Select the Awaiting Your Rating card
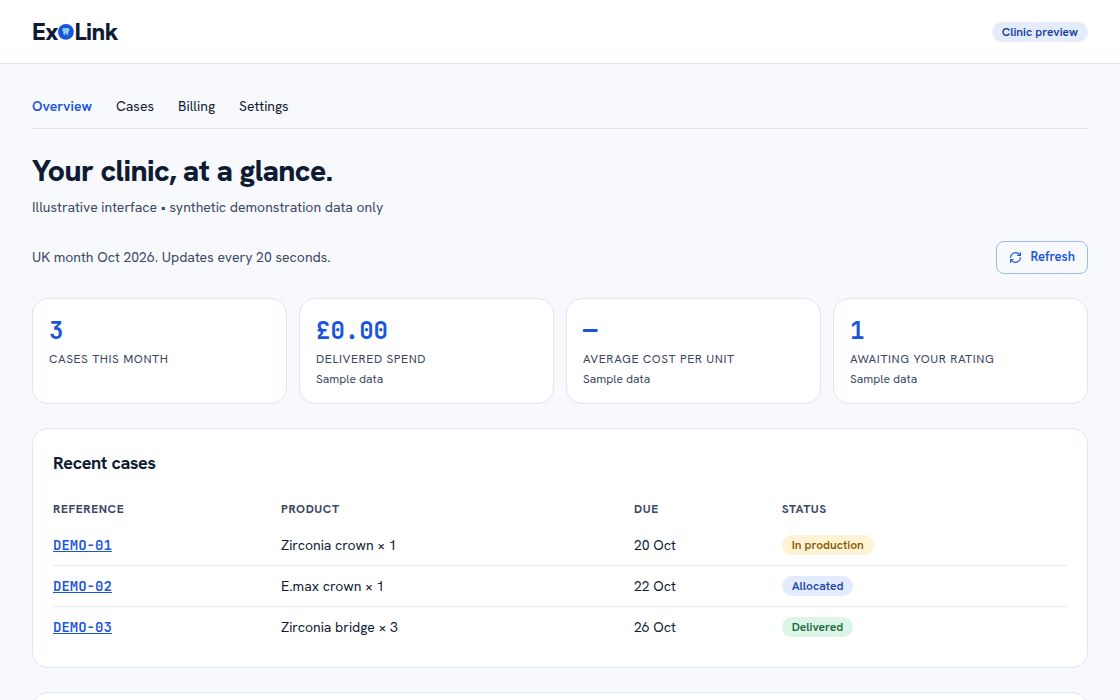Image resolution: width=1120 pixels, height=700 pixels. pyautogui.click(x=960, y=351)
